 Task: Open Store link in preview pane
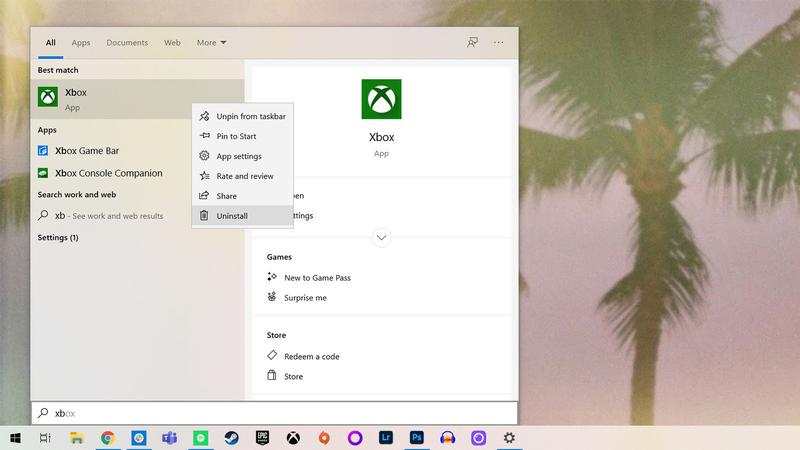coord(293,377)
